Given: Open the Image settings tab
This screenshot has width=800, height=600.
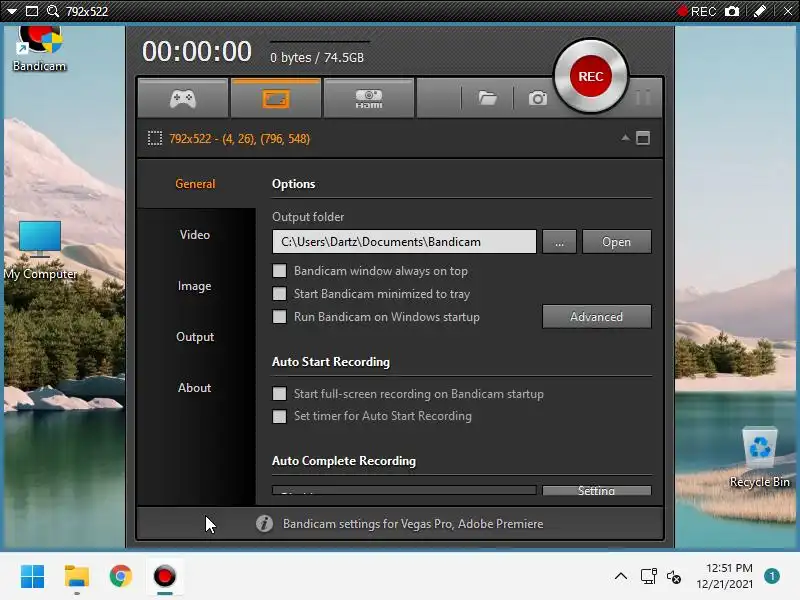Looking at the screenshot, I should coord(194,286).
